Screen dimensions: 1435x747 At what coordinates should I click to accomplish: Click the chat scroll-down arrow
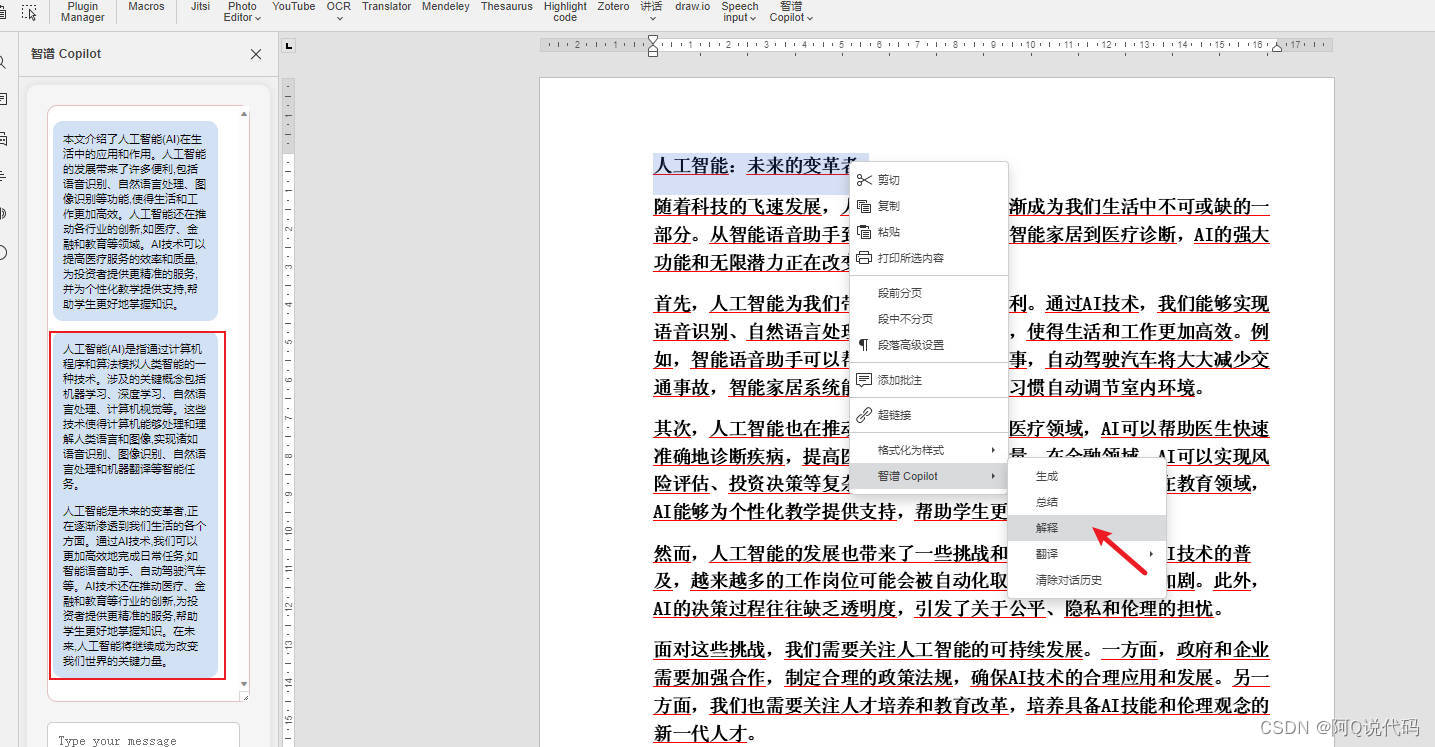tap(244, 684)
